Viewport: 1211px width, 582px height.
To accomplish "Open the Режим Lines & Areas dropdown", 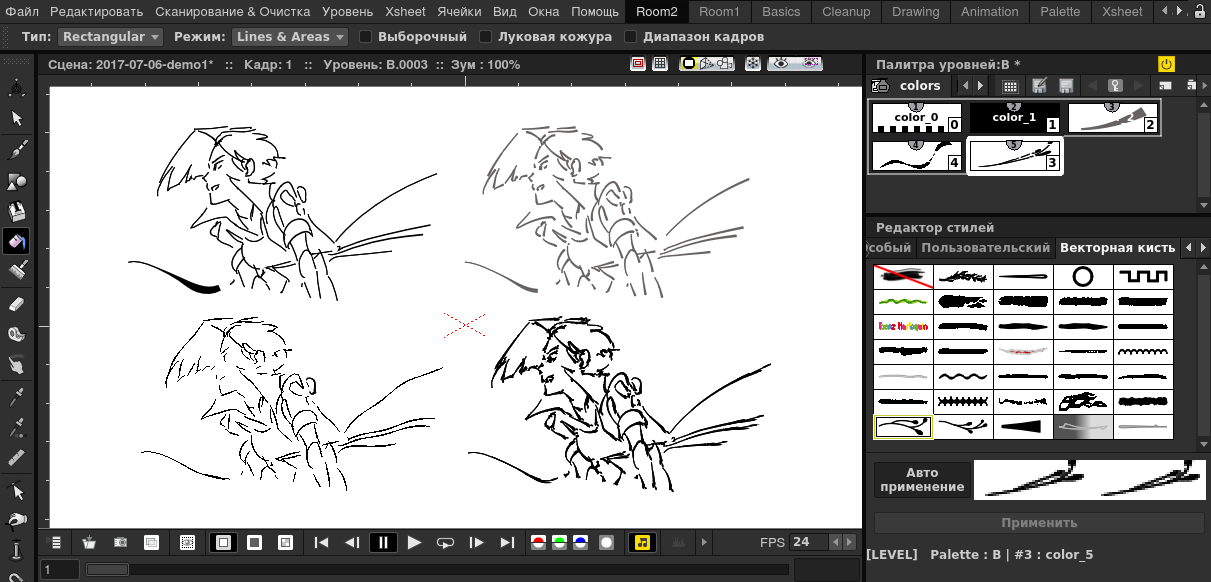I will (290, 36).
